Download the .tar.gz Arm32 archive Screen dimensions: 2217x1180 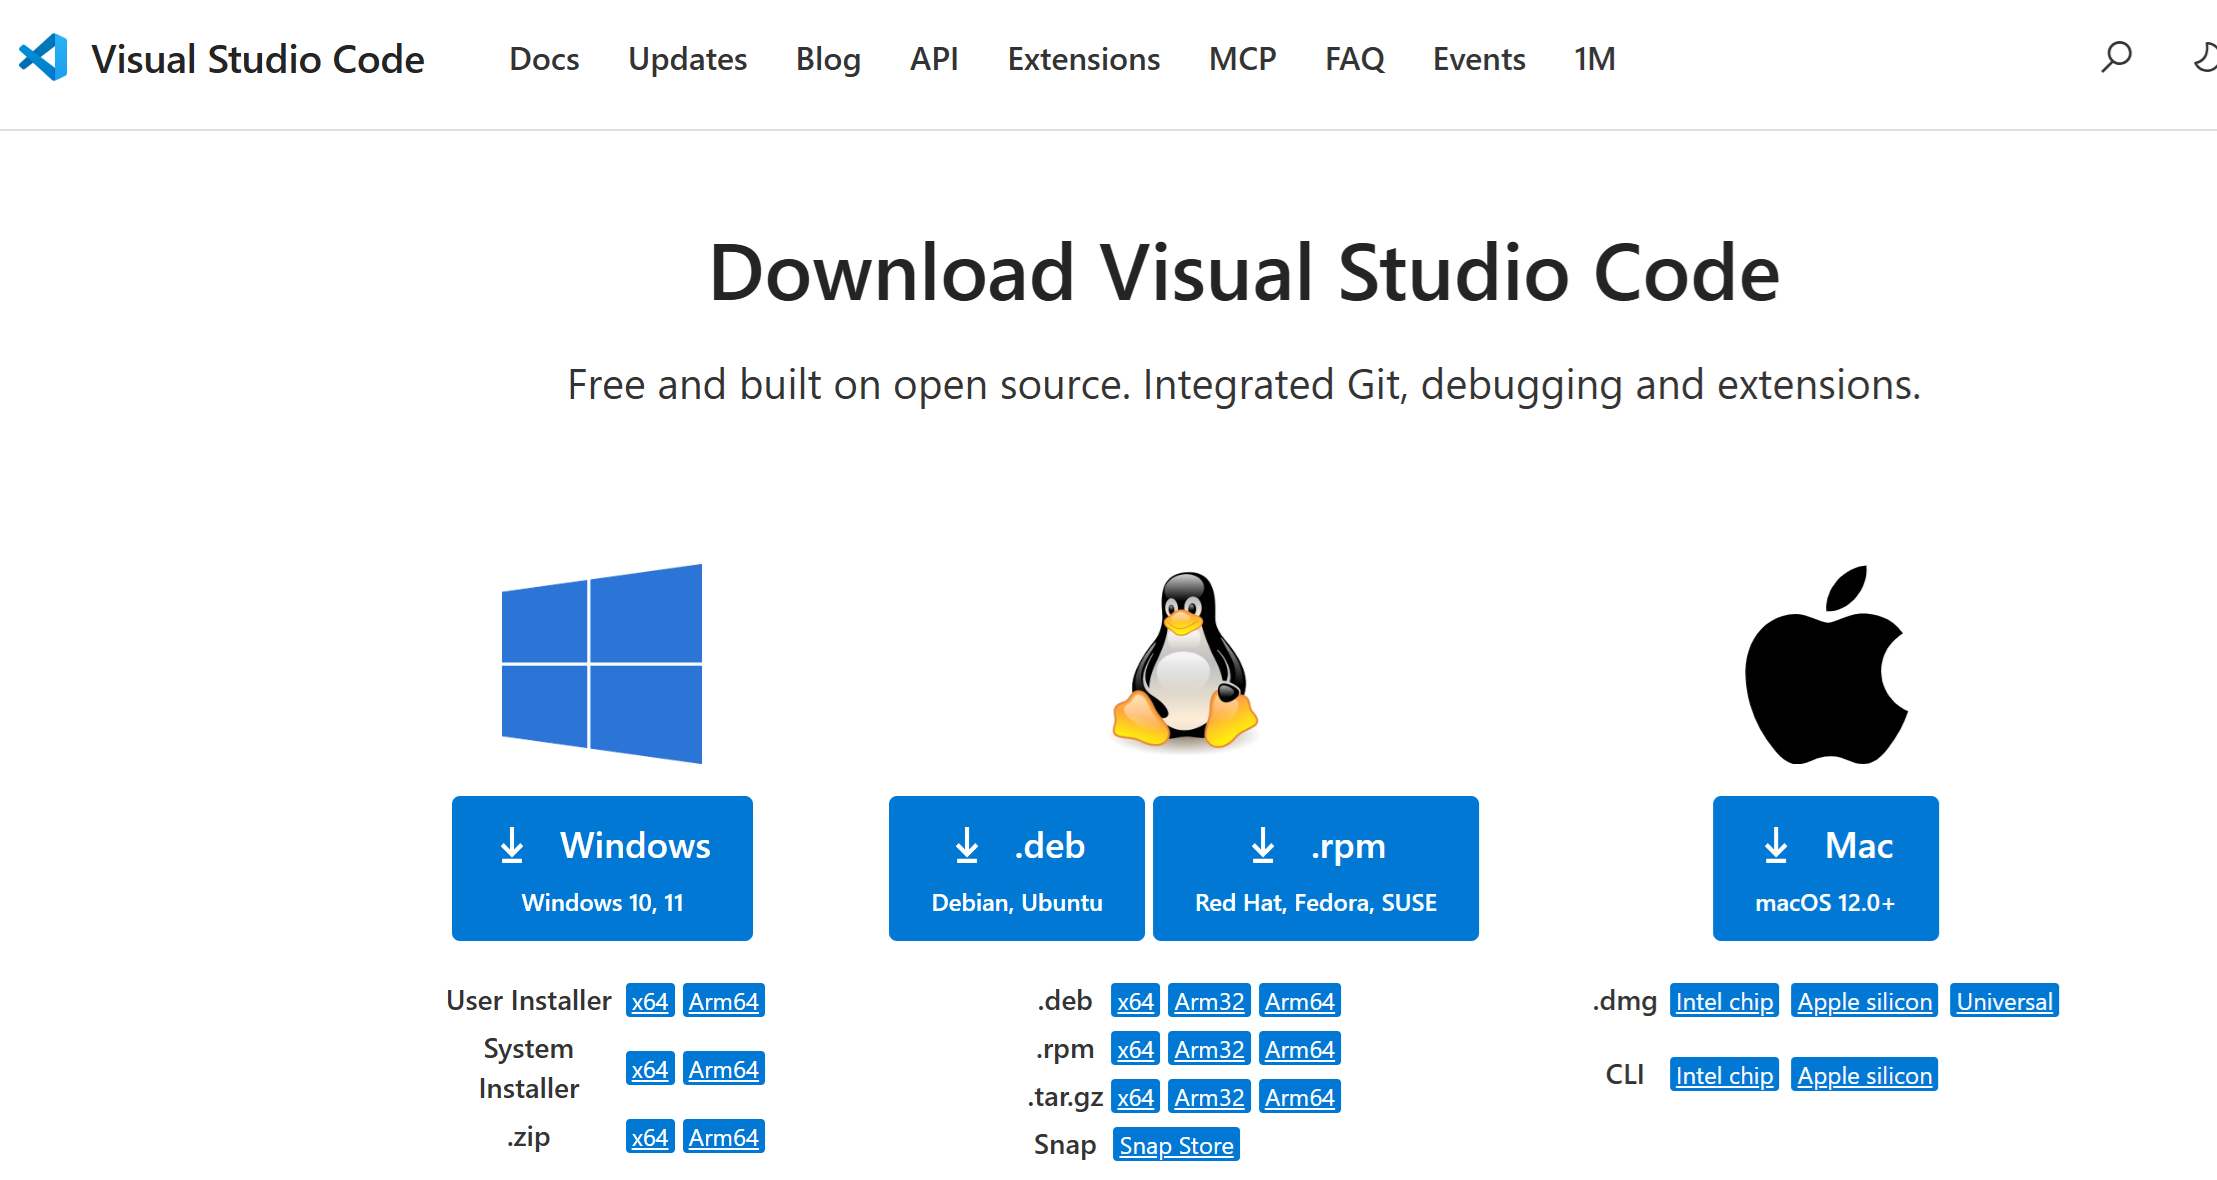[1210, 1097]
